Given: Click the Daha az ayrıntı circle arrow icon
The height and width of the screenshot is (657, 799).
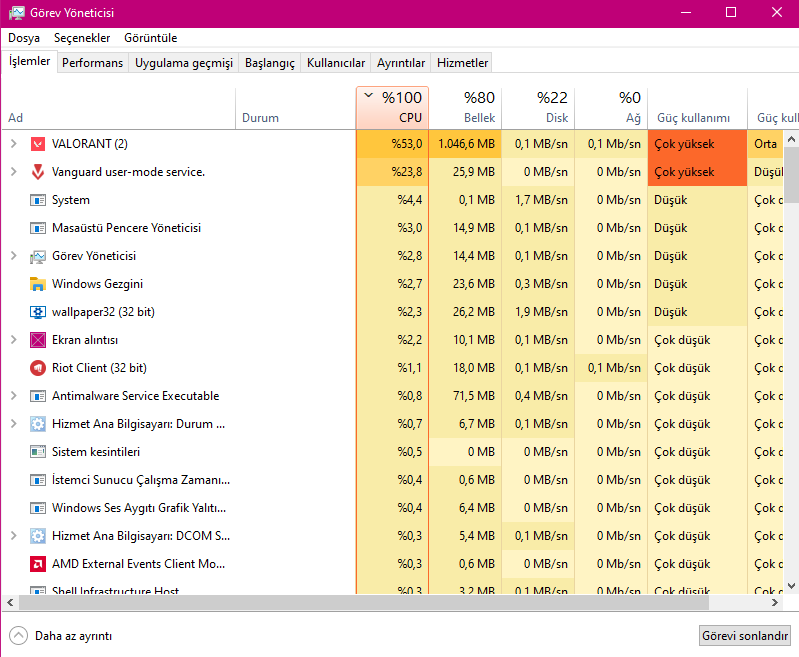Looking at the screenshot, I should (18, 636).
